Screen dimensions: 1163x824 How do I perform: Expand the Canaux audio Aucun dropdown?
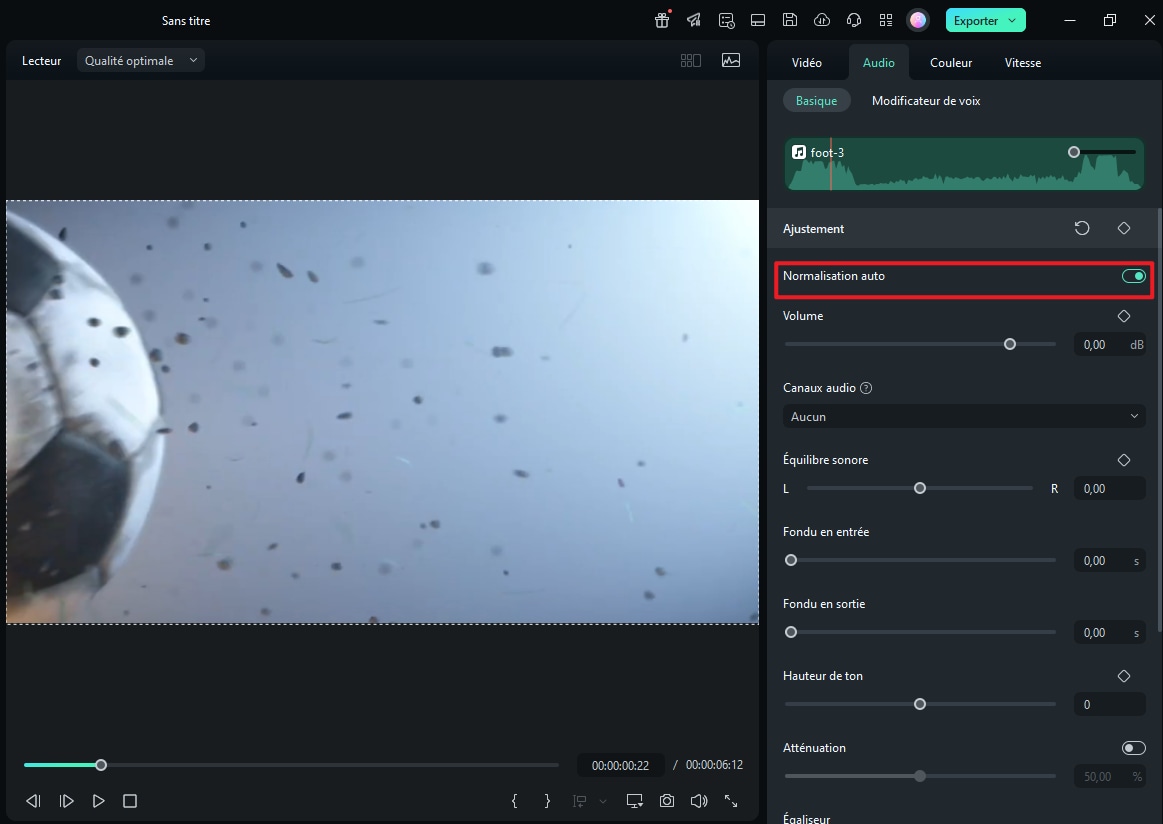click(964, 416)
